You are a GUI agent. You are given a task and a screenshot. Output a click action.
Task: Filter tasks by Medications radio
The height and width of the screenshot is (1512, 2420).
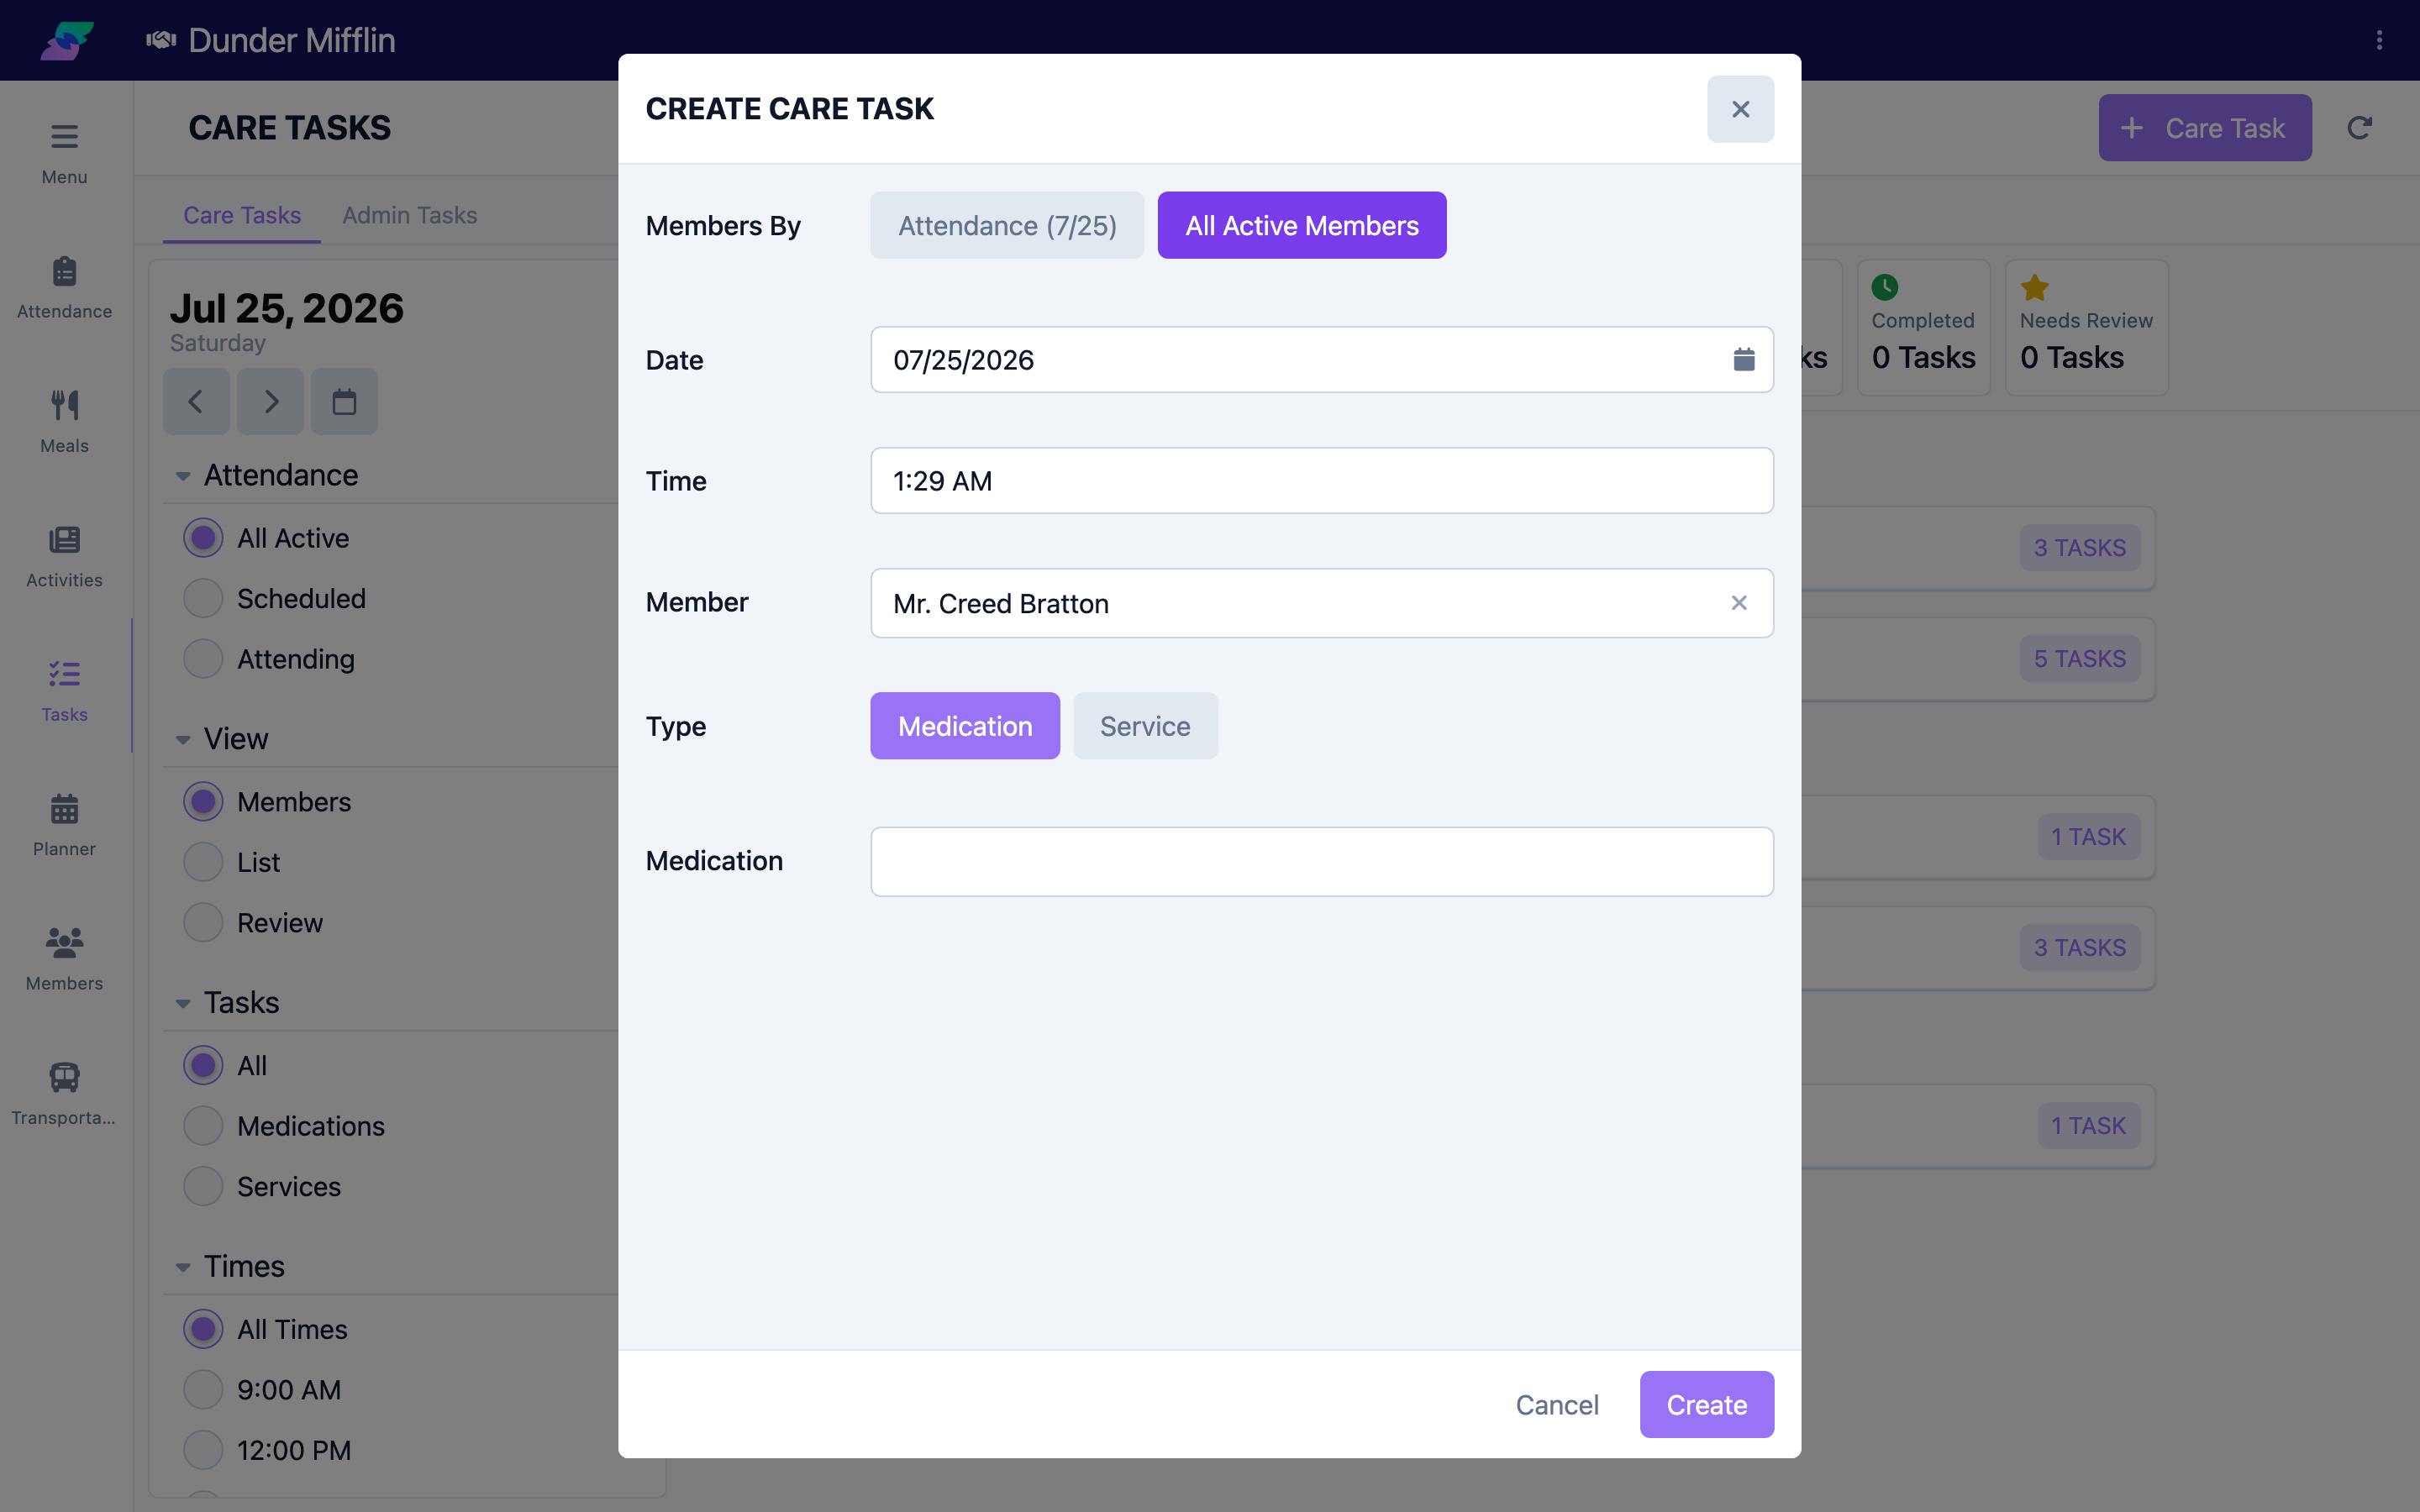click(x=203, y=1126)
